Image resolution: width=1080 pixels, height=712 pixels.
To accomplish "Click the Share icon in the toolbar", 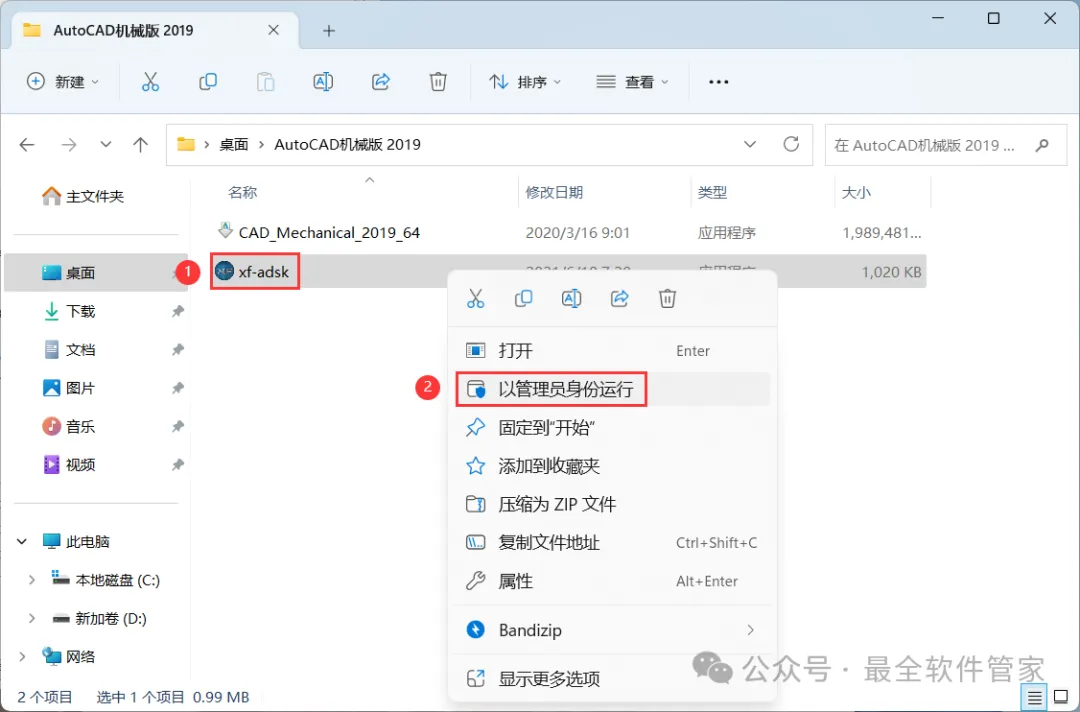I will click(381, 82).
